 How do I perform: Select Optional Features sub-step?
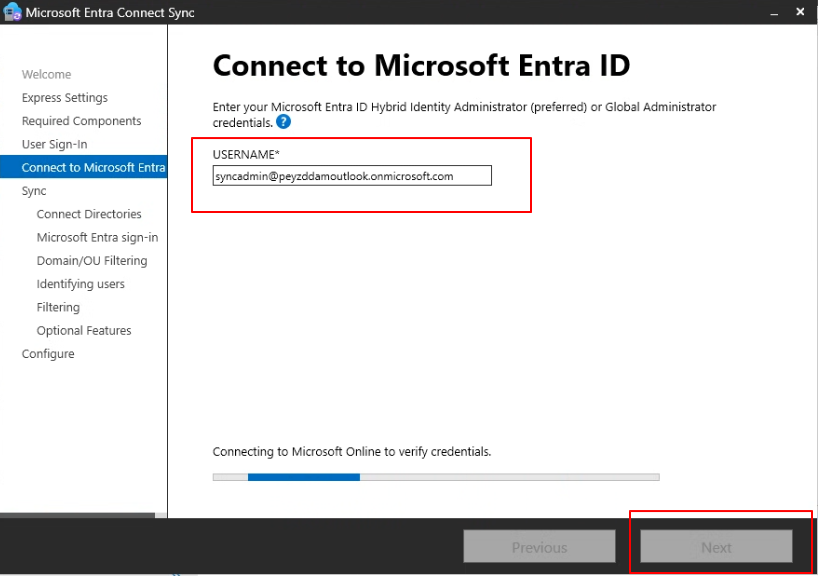tap(83, 331)
